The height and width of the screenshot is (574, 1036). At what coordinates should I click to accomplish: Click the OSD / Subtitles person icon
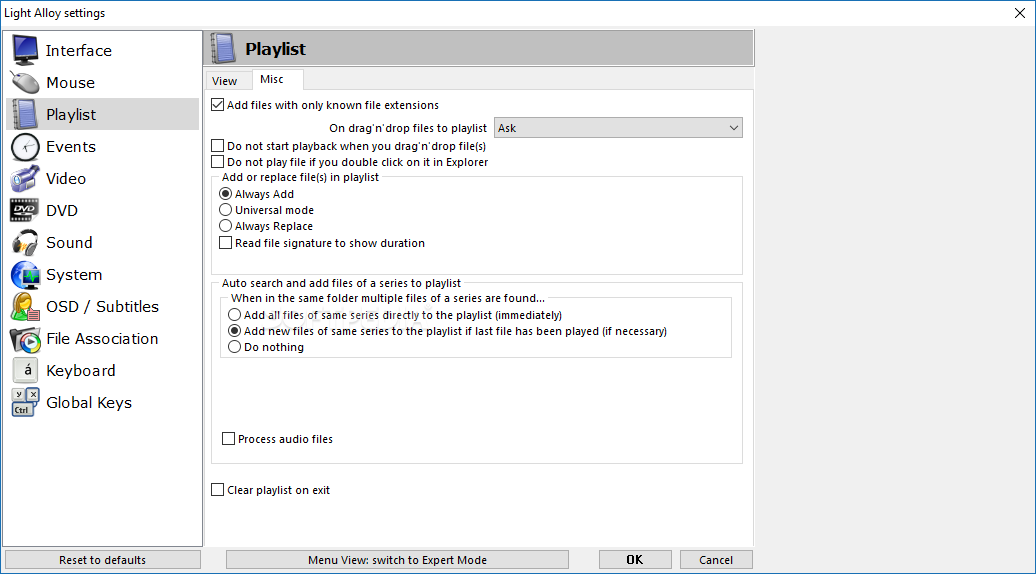(25, 306)
